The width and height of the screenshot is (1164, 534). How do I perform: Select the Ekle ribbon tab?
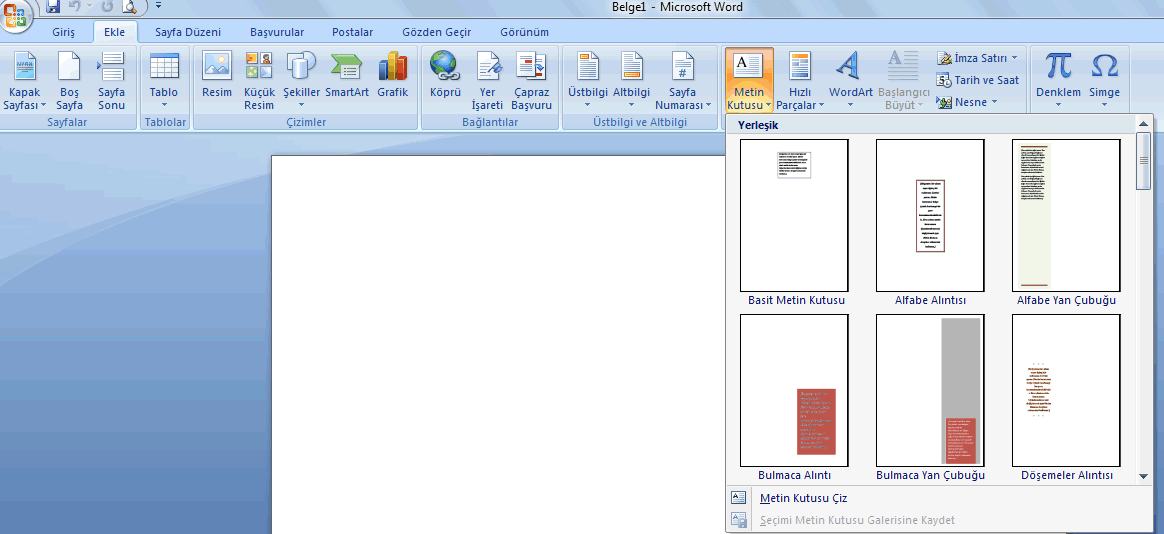pos(114,32)
